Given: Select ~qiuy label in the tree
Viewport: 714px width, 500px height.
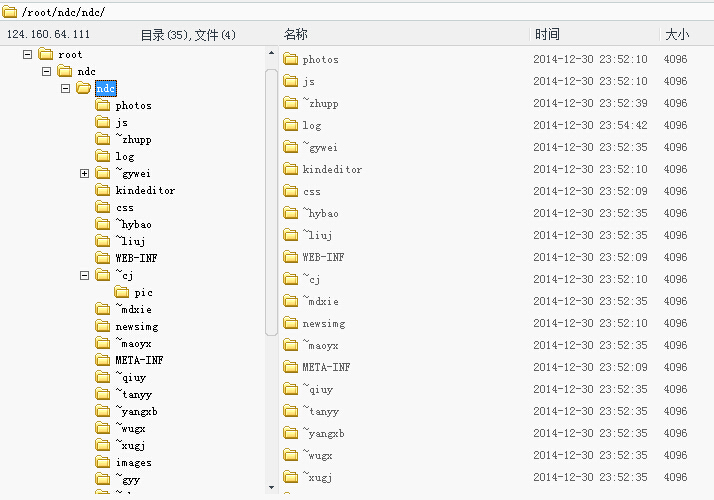Looking at the screenshot, I should click(131, 378).
